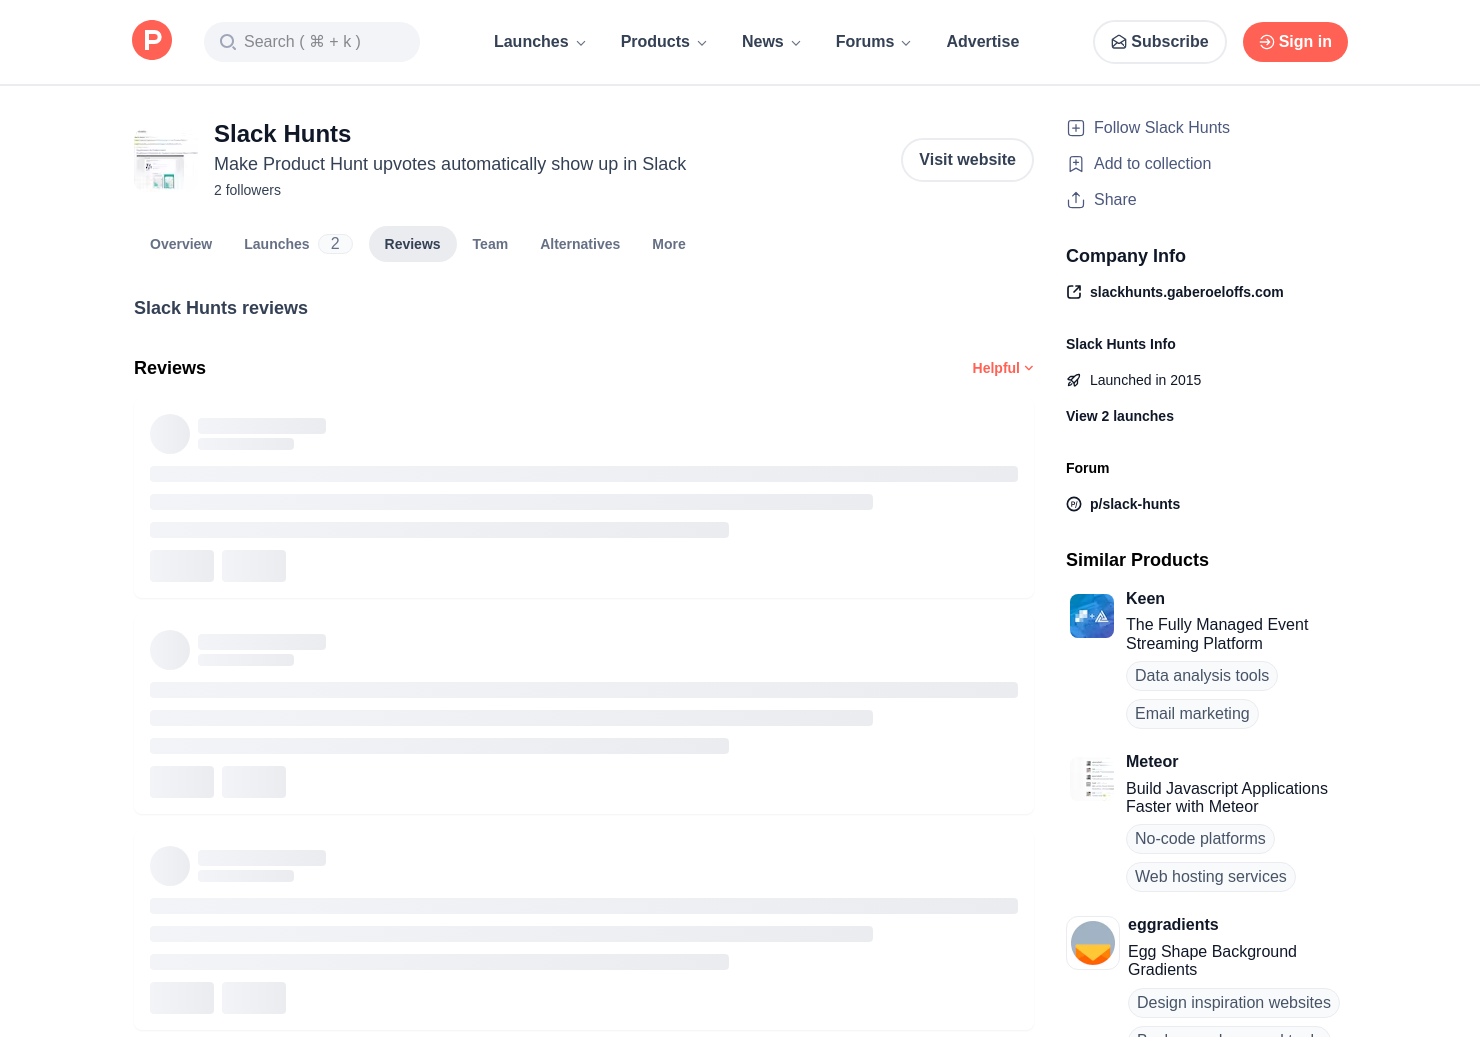Click the Slack Hunts product thumbnail
This screenshot has width=1480, height=1037.
point(166,158)
